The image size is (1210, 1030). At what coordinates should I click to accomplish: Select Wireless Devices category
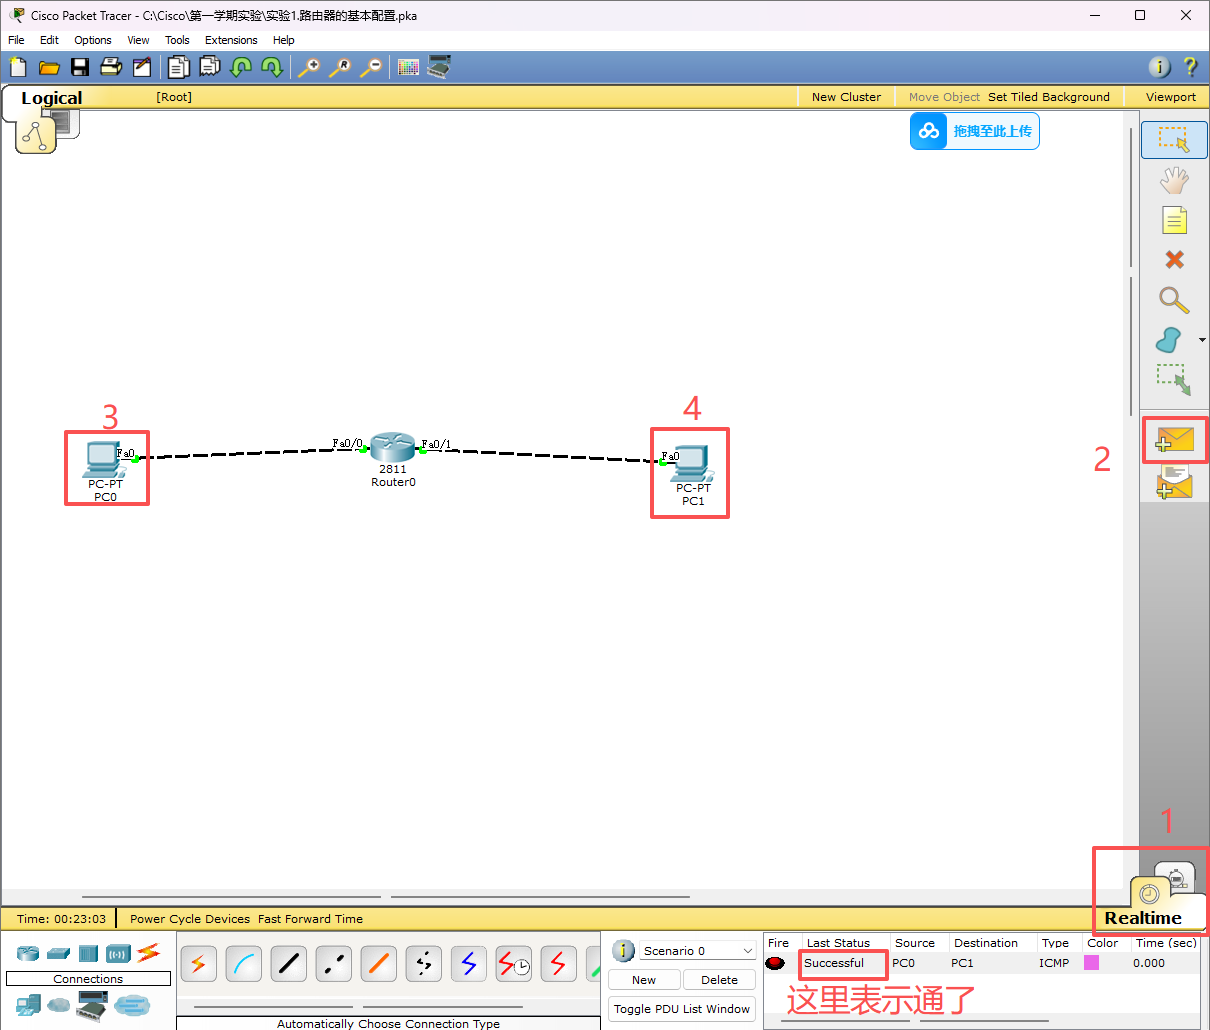[x=118, y=953]
